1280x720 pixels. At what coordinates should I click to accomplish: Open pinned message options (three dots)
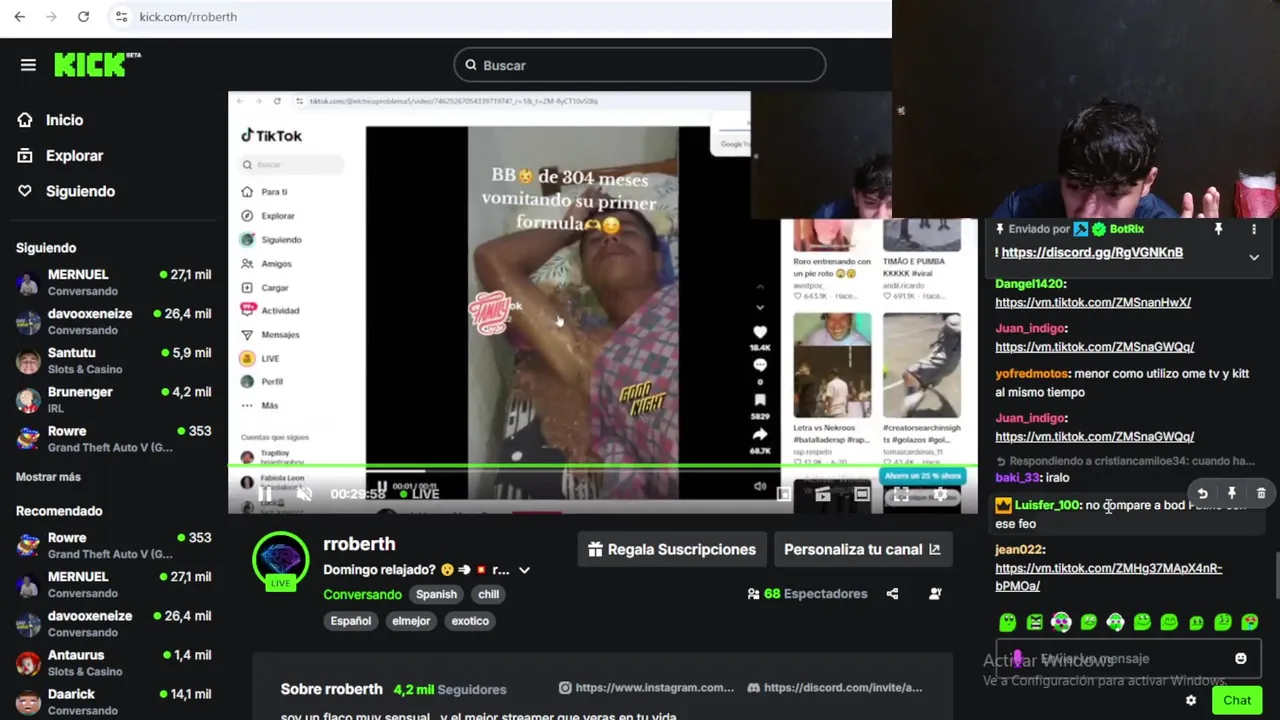(1254, 230)
